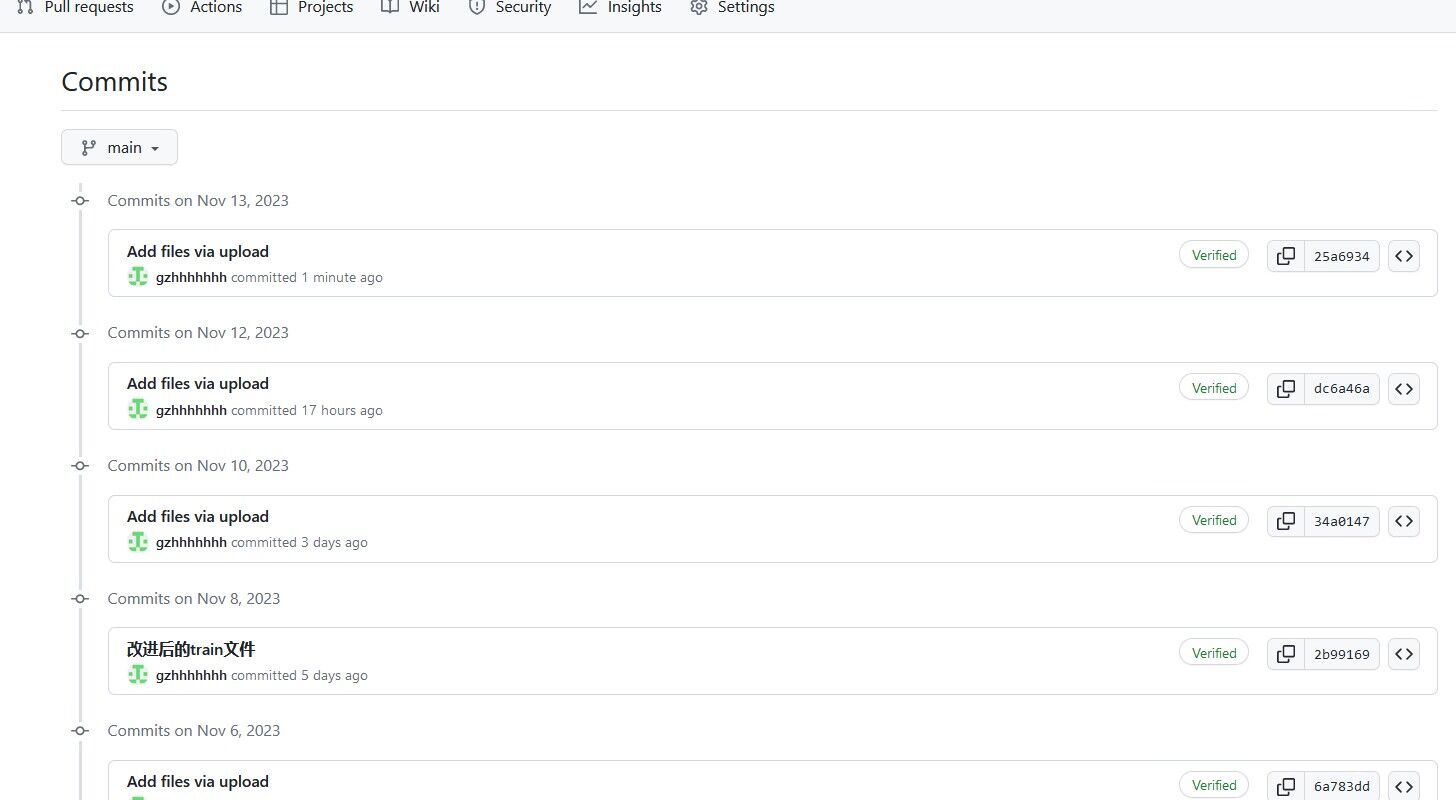Image resolution: width=1456 pixels, height=800 pixels.
Task: Go to the Projects tab
Action: [x=312, y=8]
